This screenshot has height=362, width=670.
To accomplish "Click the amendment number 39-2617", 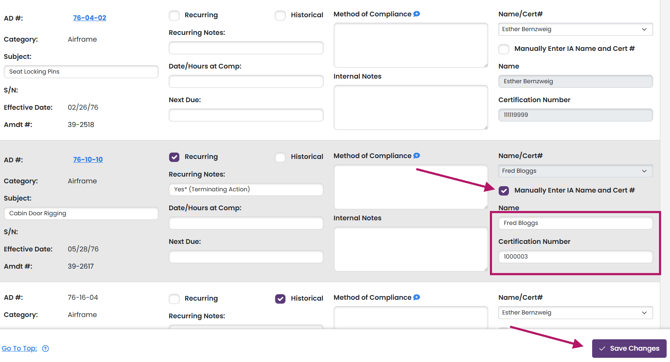I will (x=80, y=266).
